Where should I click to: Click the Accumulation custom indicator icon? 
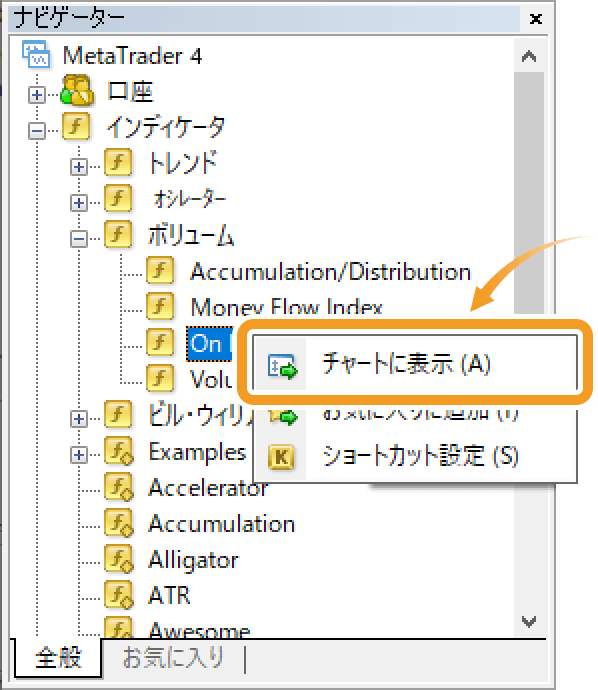(x=119, y=523)
